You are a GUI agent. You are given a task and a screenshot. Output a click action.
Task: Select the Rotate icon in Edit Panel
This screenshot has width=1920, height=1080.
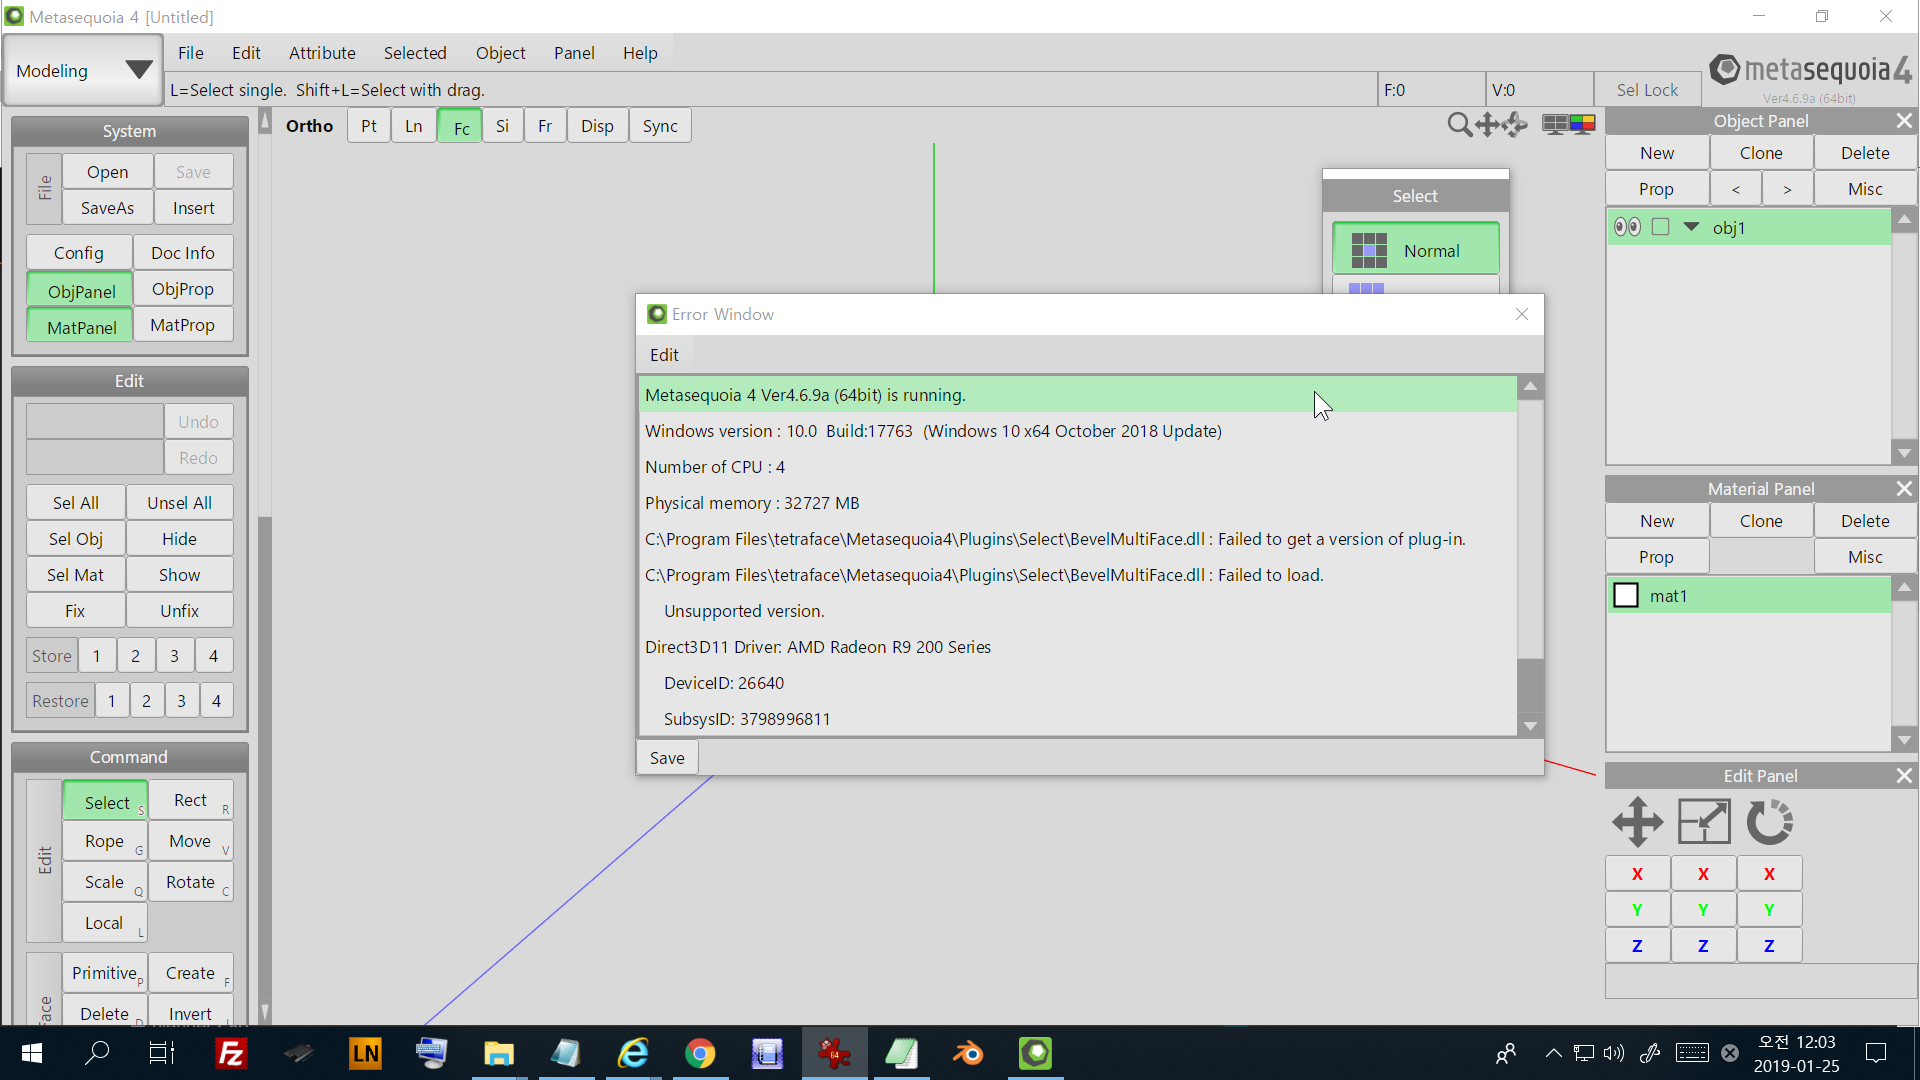[1770, 822]
